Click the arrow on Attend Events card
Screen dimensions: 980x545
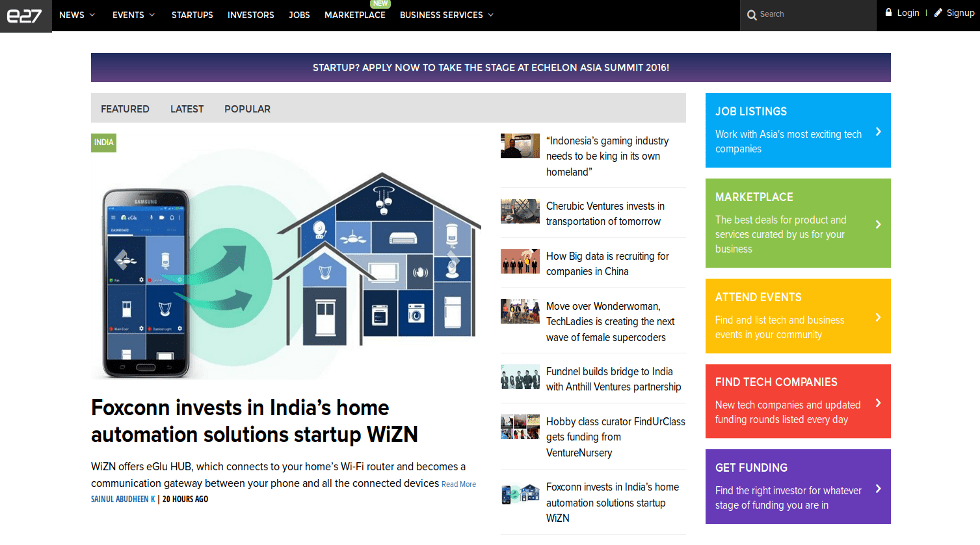tap(878, 317)
